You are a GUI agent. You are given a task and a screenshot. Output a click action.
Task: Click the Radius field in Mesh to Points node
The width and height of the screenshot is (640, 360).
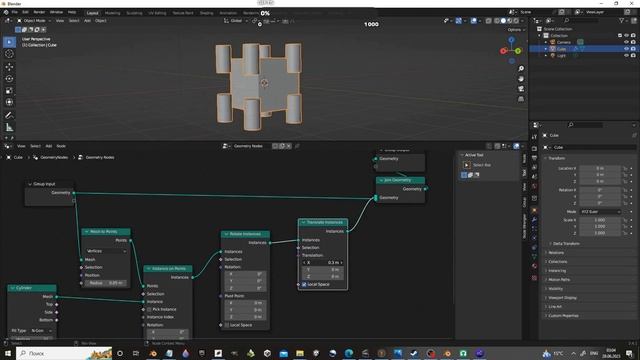pyautogui.click(x=106, y=283)
